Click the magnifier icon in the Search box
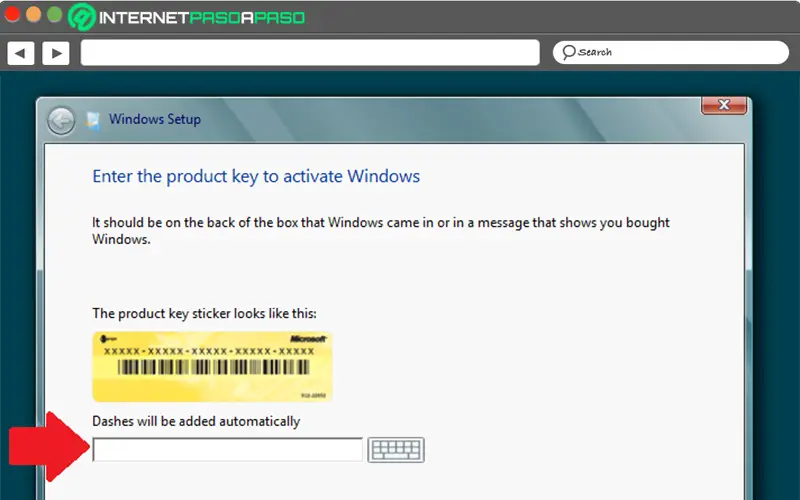 coord(568,52)
